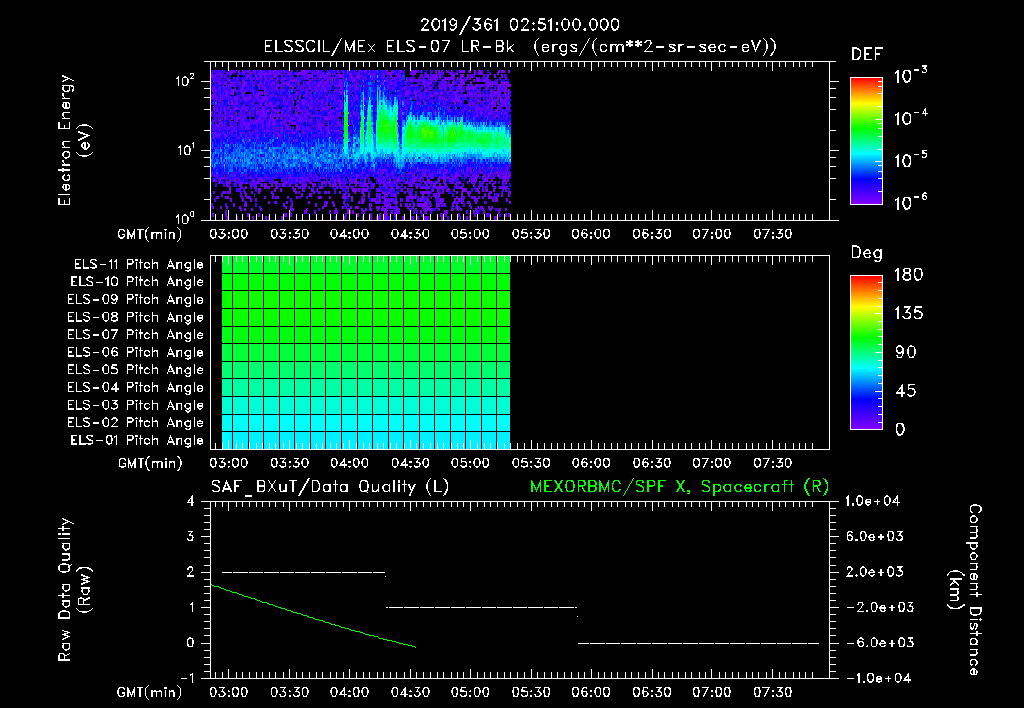Click the 10^-6 value on DEF scale

click(911, 202)
